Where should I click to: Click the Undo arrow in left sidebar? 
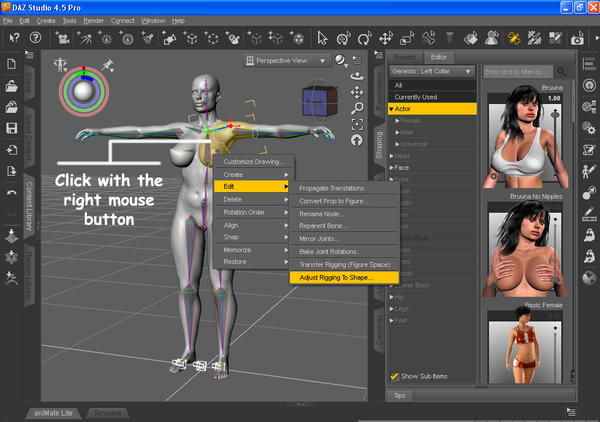(x=11, y=193)
